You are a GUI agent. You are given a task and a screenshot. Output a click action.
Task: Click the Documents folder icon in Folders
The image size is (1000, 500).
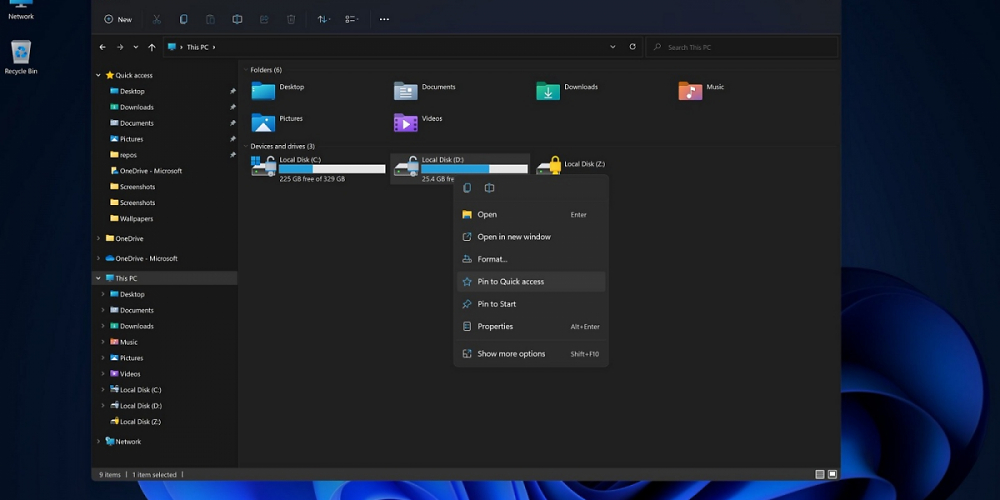[x=406, y=91]
